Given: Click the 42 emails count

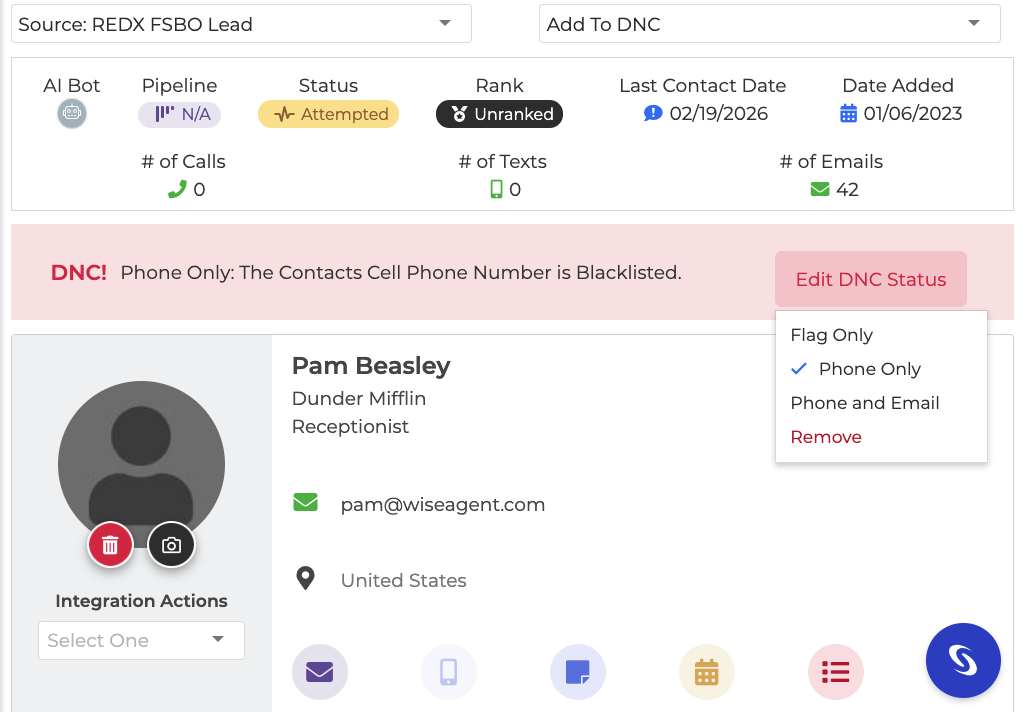Looking at the screenshot, I should 847,190.
